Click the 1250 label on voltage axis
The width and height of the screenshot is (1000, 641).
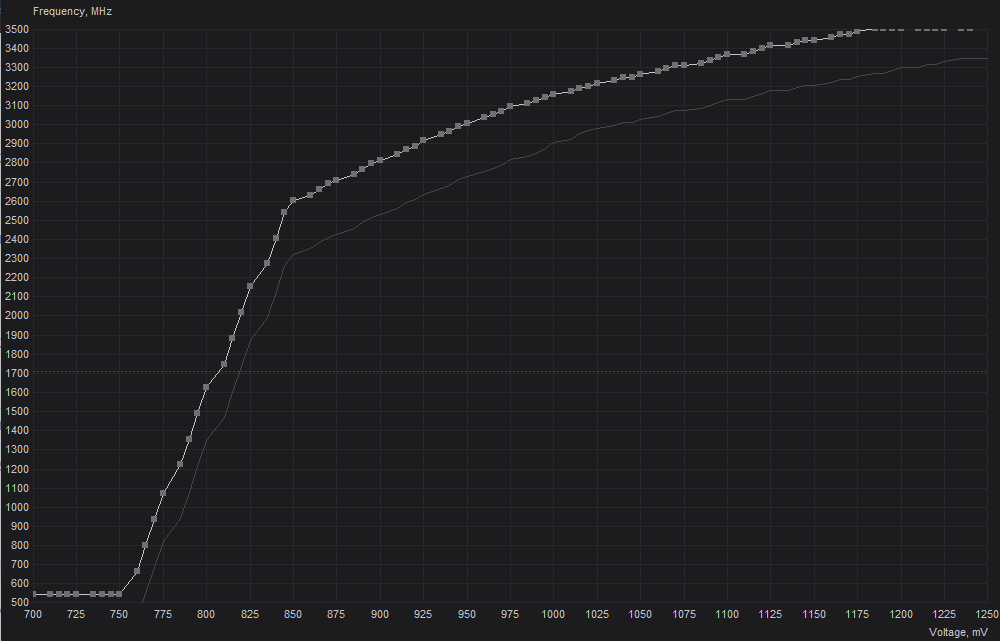click(987, 614)
